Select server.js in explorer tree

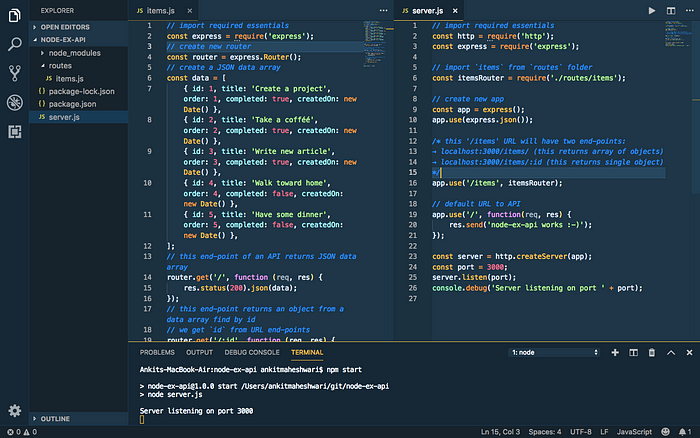point(79,117)
